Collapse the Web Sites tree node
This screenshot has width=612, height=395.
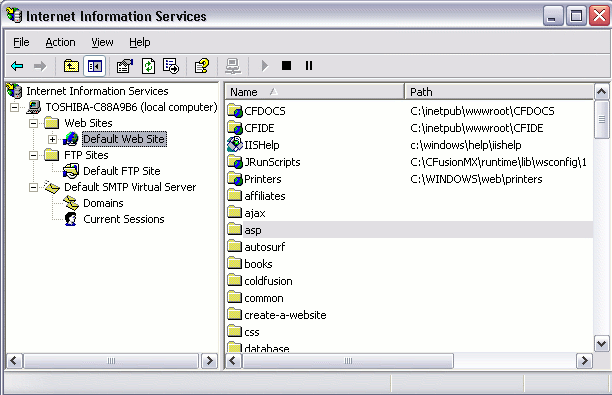[x=34, y=123]
